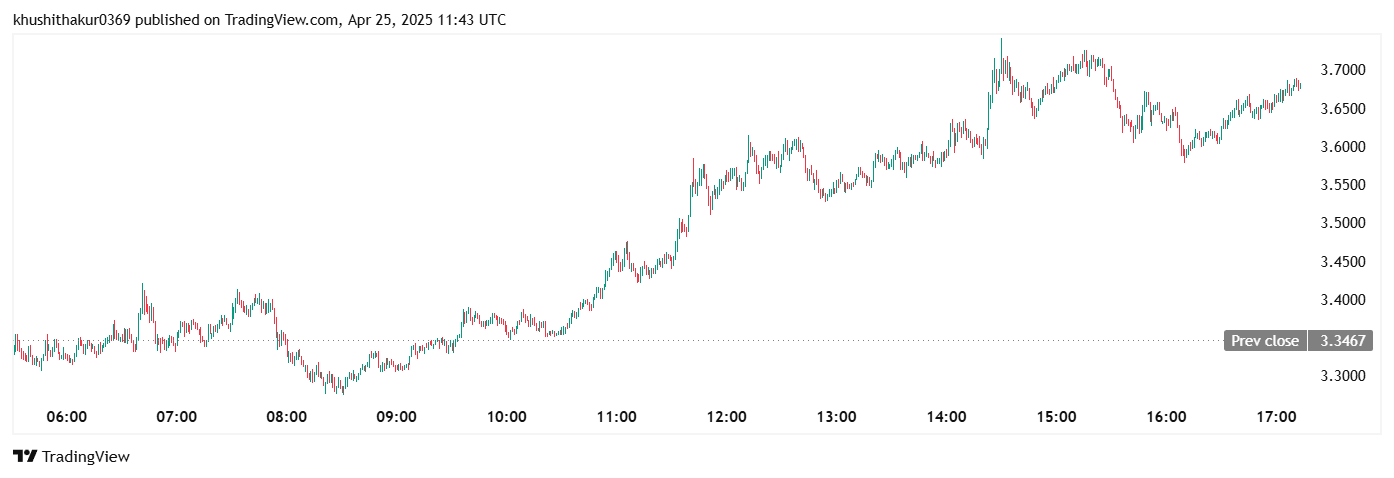The height and width of the screenshot is (478, 1394).
Task: Click the 3.7000 price scale label
Action: pos(1341,70)
